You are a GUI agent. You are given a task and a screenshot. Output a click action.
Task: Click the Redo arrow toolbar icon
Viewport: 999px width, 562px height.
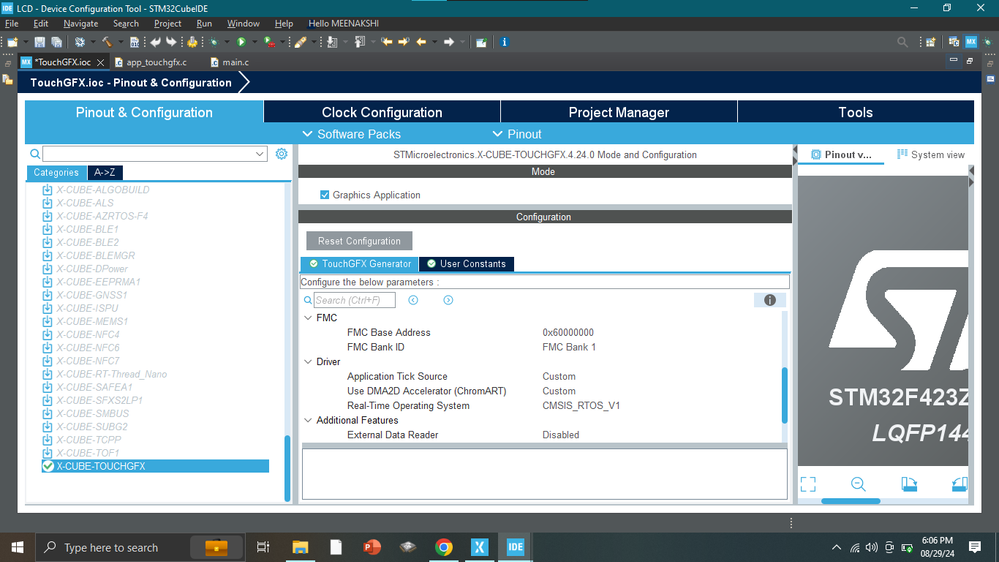click(171, 42)
